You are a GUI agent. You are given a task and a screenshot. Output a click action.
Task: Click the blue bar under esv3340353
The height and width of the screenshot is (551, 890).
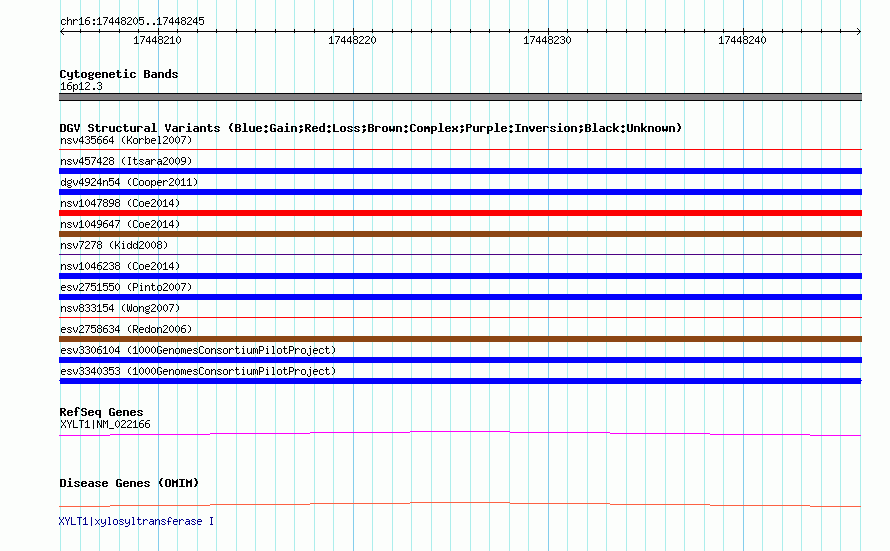(460, 381)
